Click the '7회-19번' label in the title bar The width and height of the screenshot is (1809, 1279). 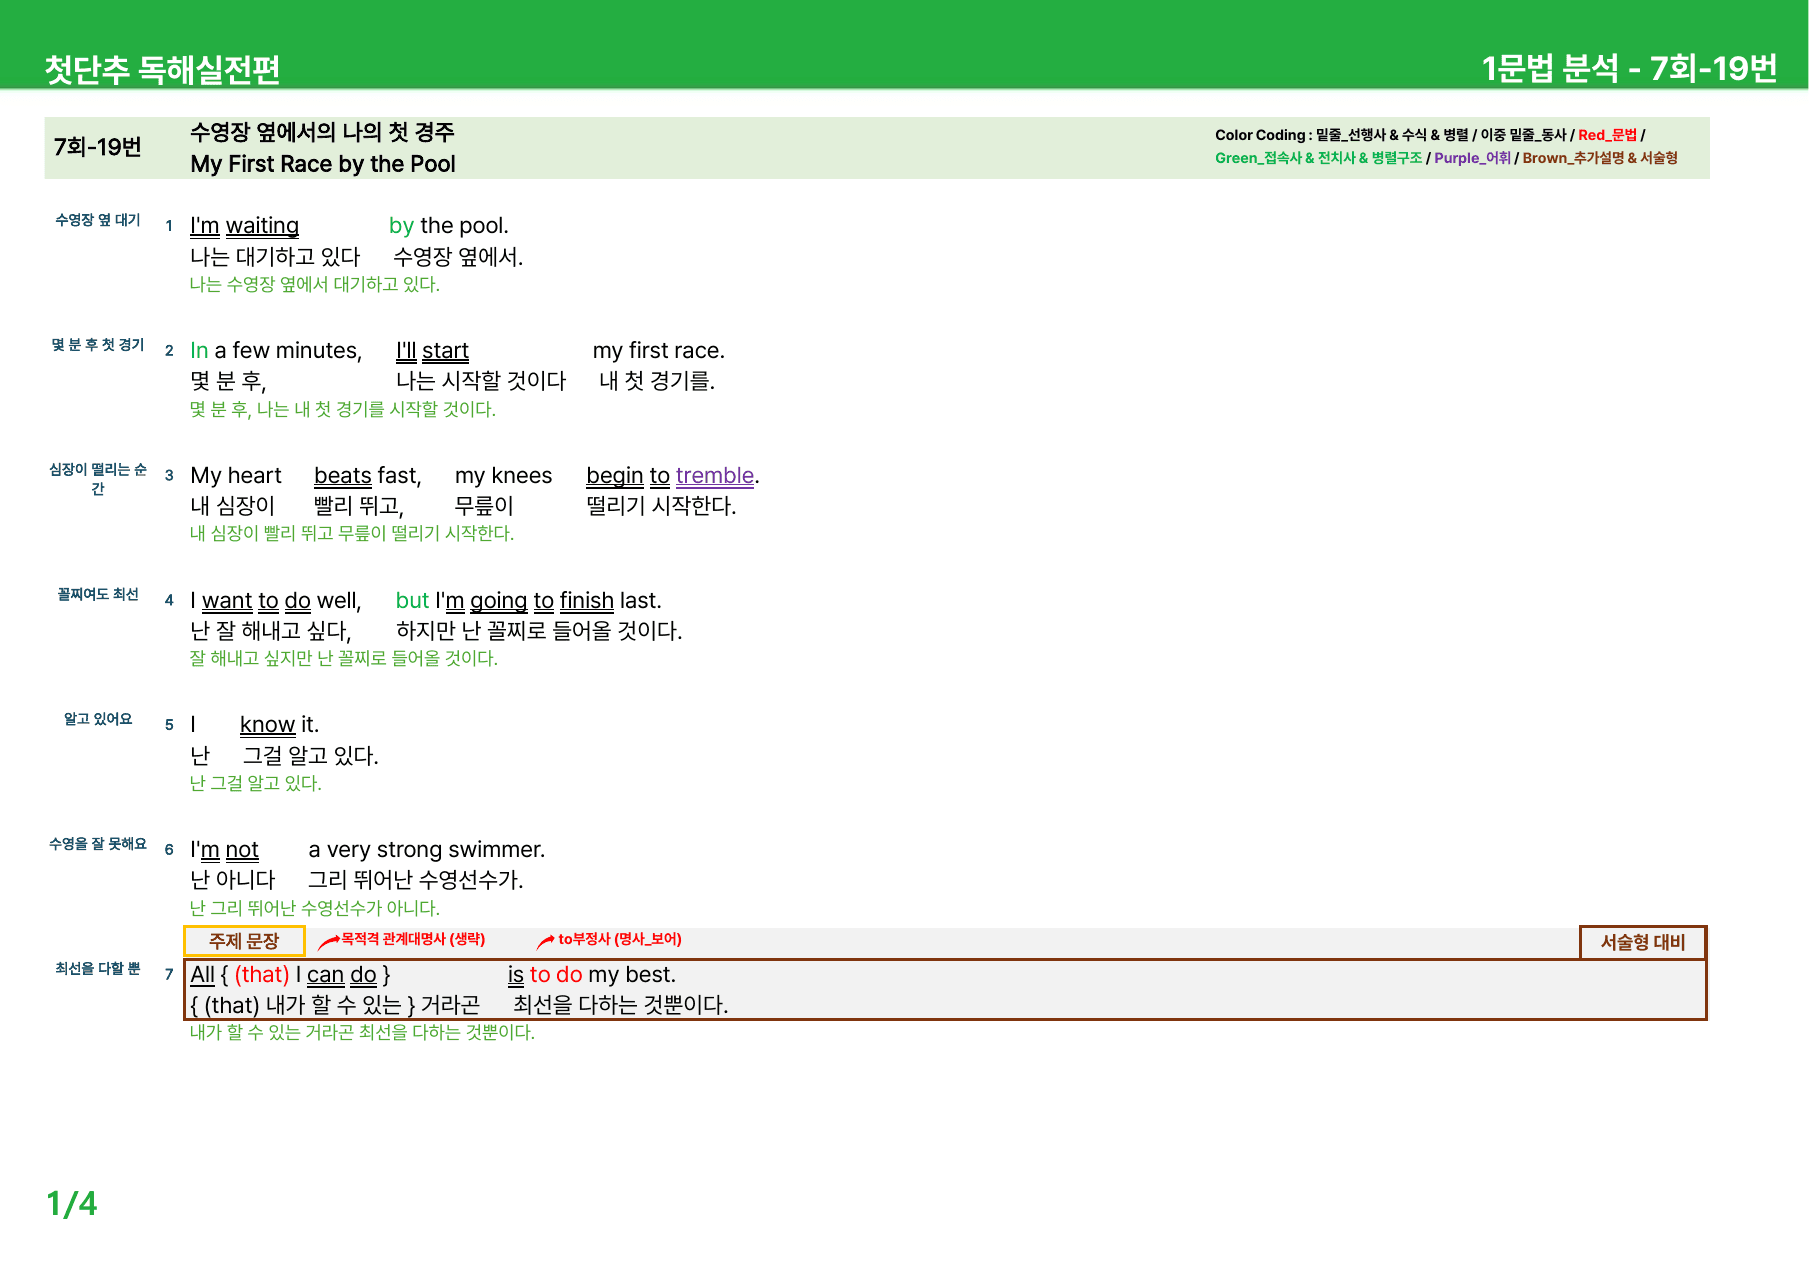click(98, 147)
